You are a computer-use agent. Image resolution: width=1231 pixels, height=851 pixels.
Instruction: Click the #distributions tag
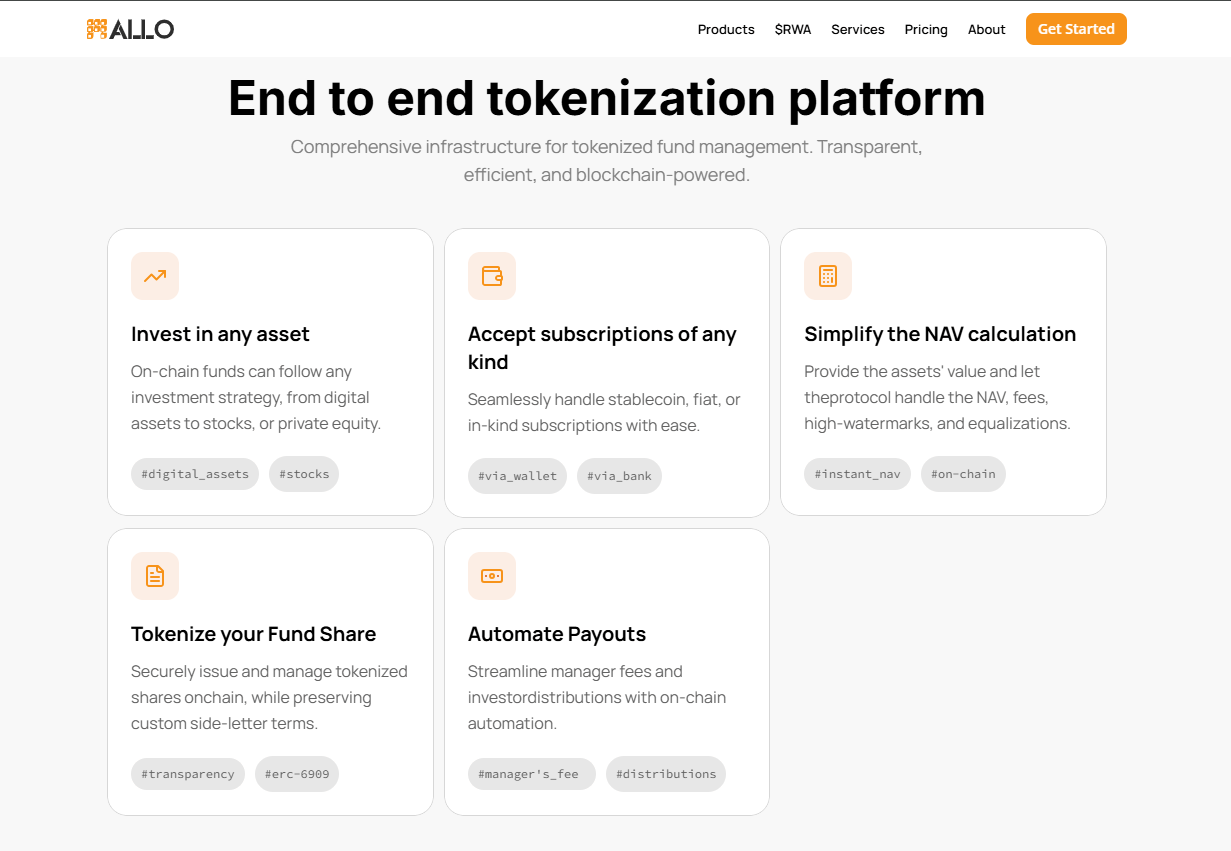[666, 774]
